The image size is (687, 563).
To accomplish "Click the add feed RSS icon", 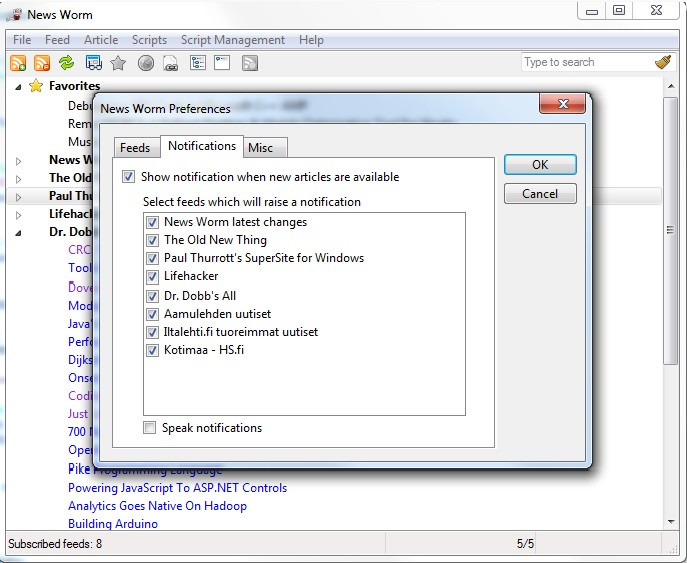I will tap(18, 63).
